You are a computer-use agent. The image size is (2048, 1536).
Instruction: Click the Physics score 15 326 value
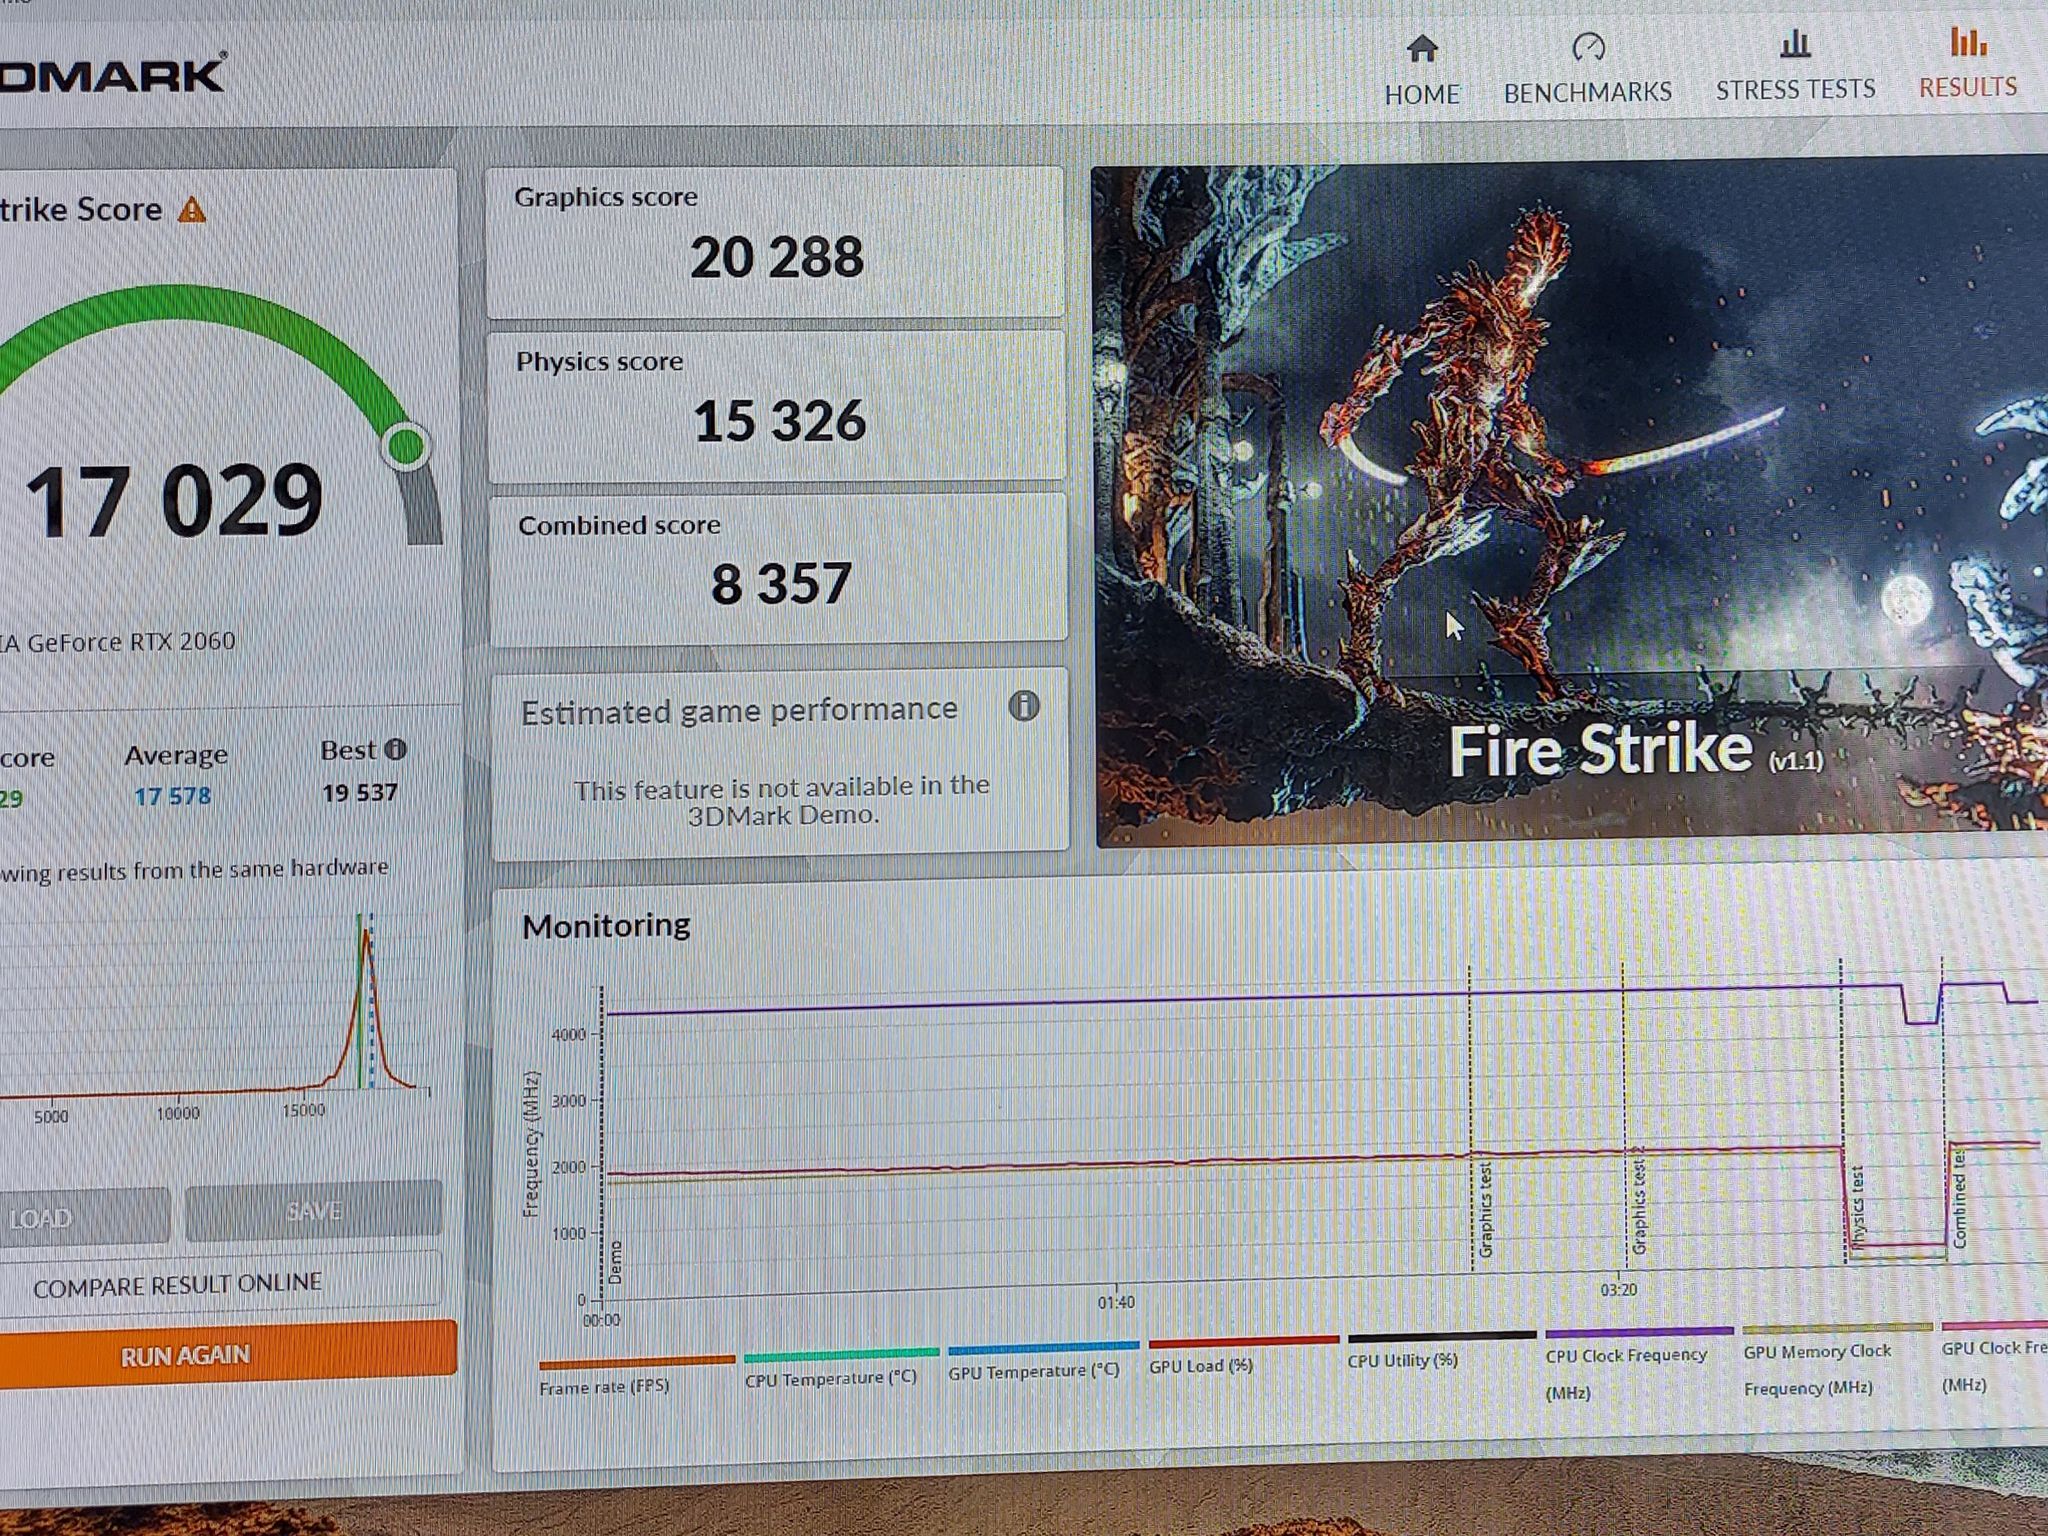pos(779,420)
